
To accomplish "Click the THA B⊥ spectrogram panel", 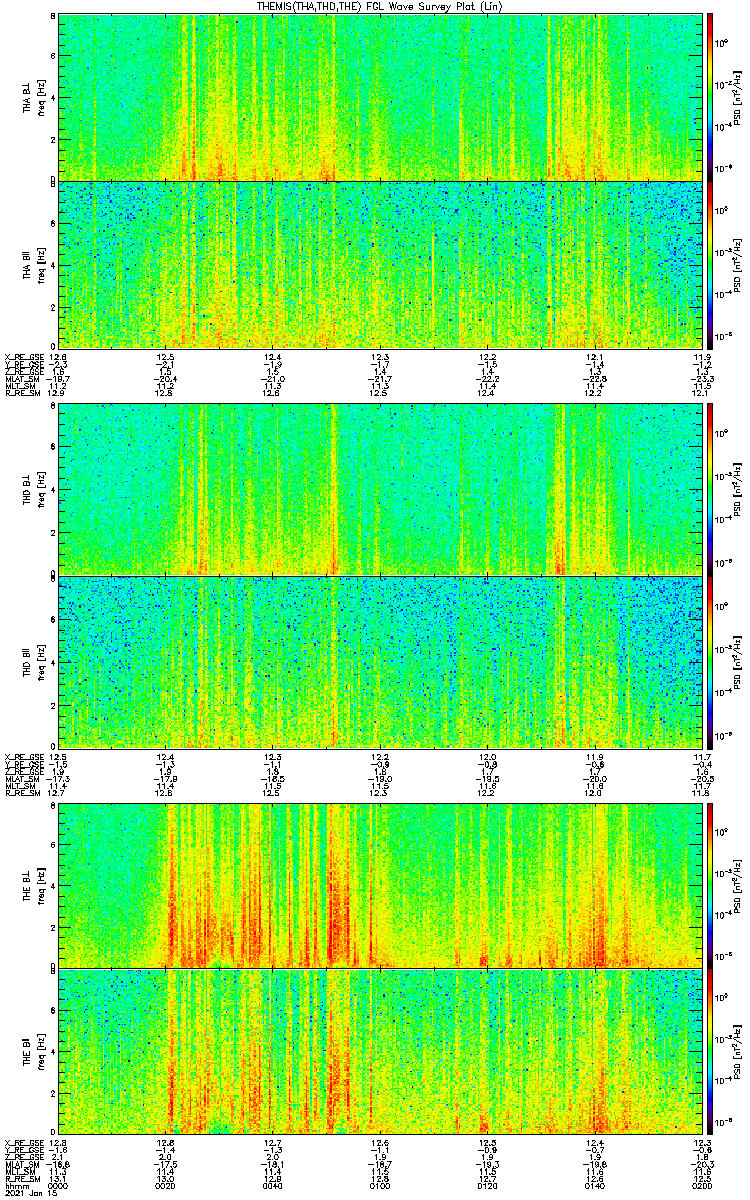I will 380,97.
